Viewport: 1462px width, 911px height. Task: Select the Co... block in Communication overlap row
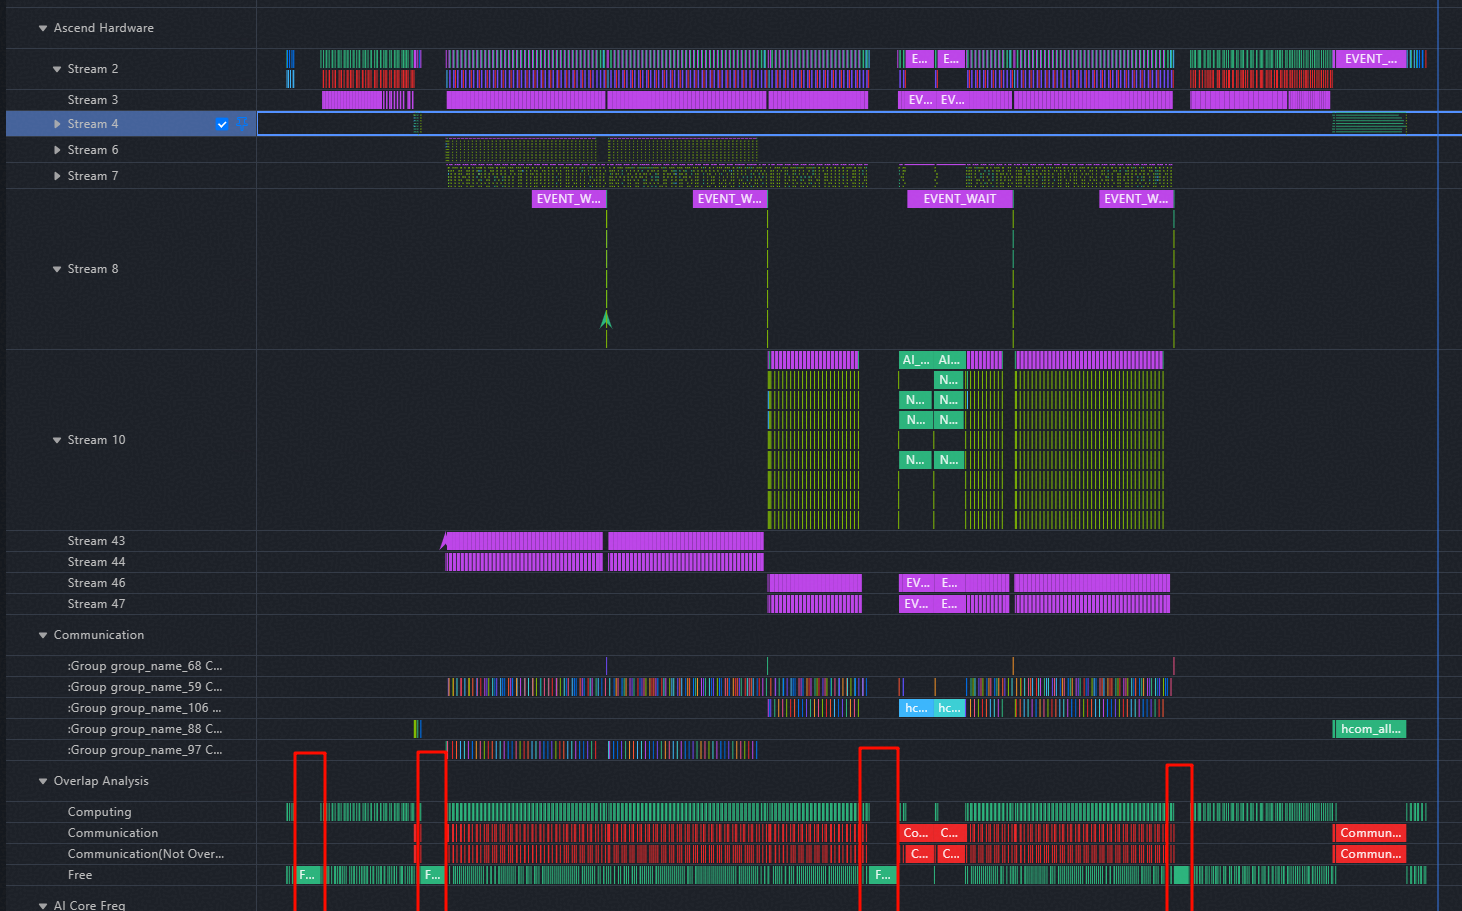click(x=916, y=833)
